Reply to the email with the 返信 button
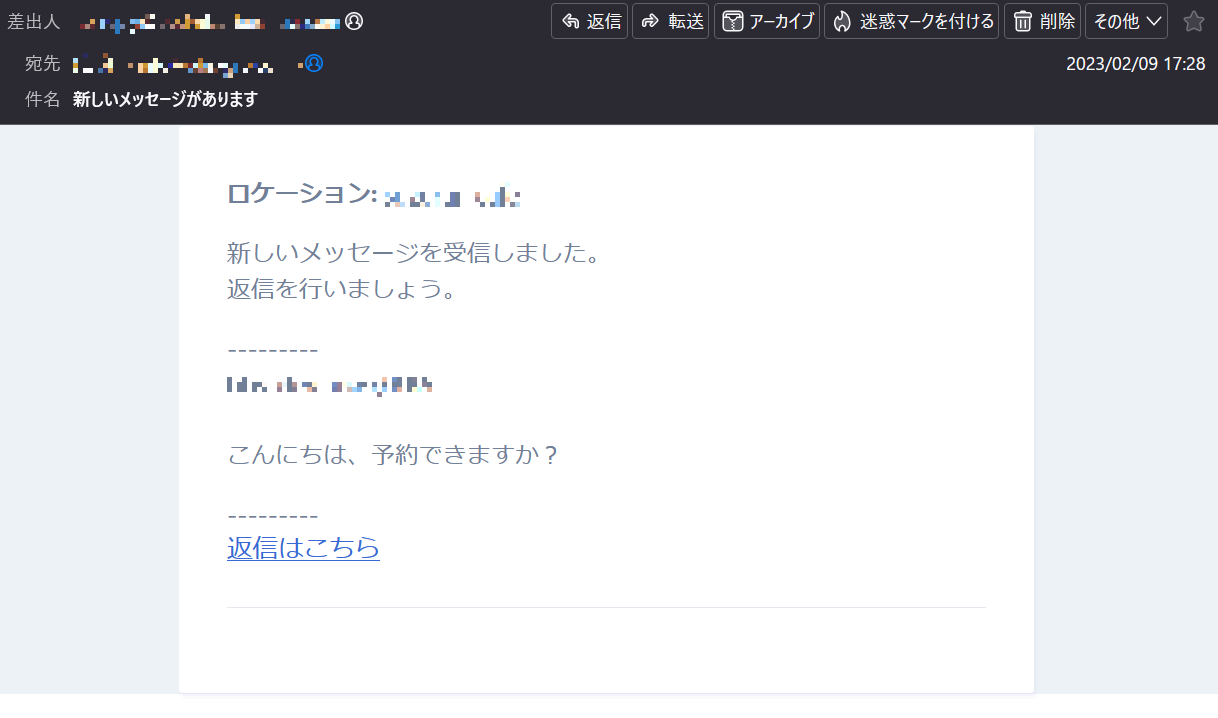1218x718 pixels. tap(589, 21)
